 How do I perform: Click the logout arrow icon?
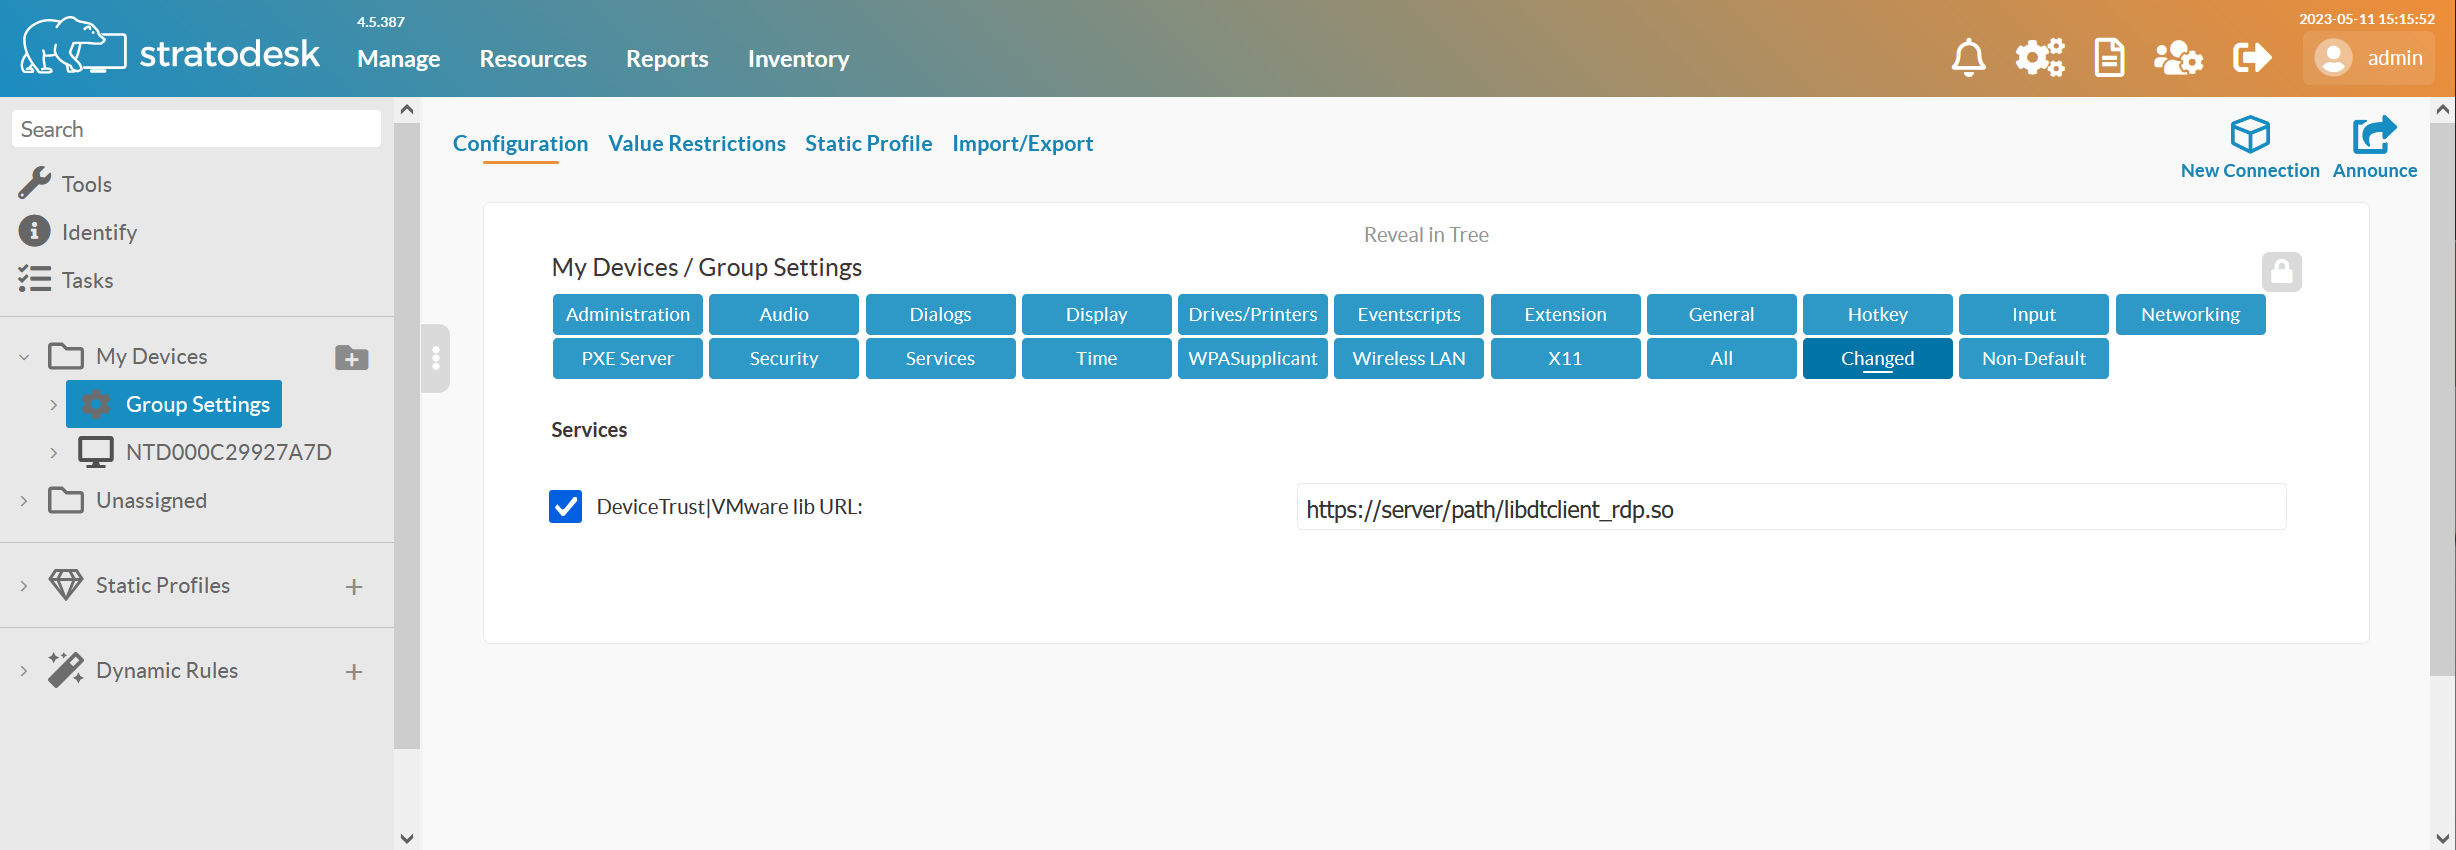click(2251, 58)
